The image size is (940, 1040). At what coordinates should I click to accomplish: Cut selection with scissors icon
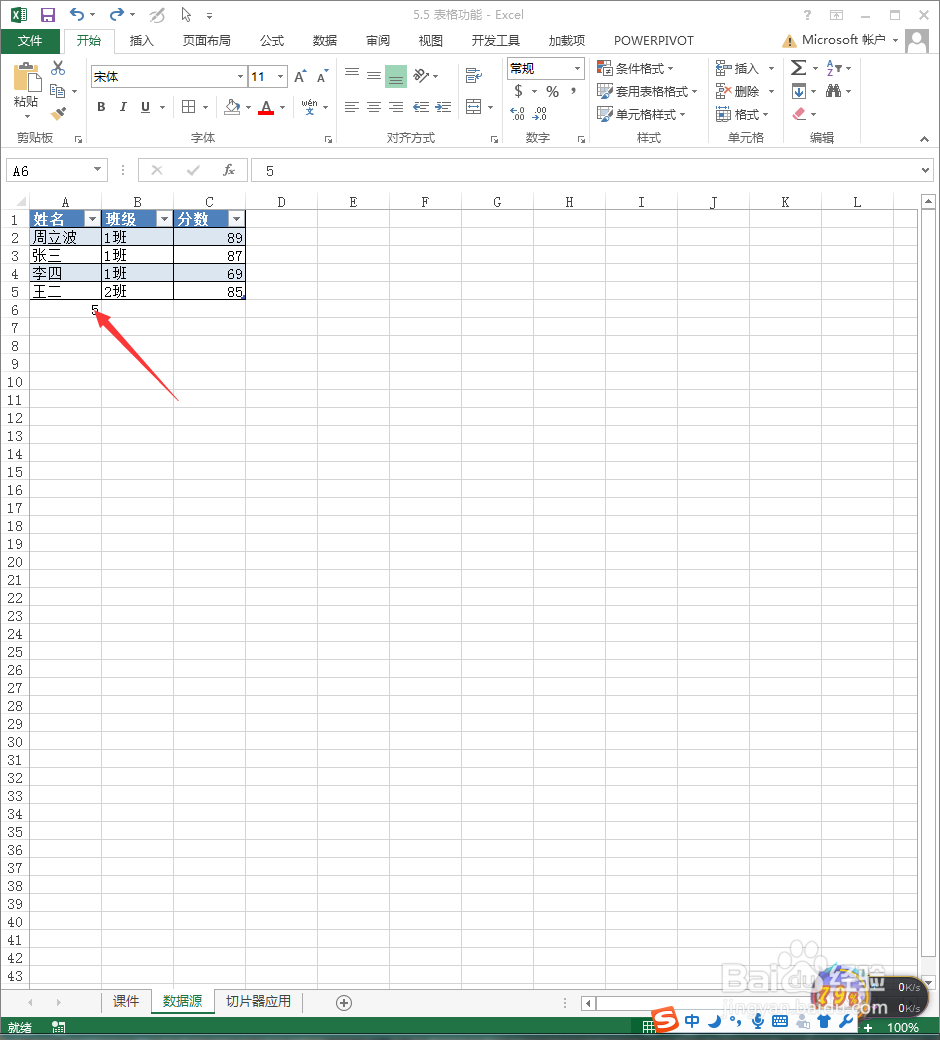pyautogui.click(x=58, y=68)
